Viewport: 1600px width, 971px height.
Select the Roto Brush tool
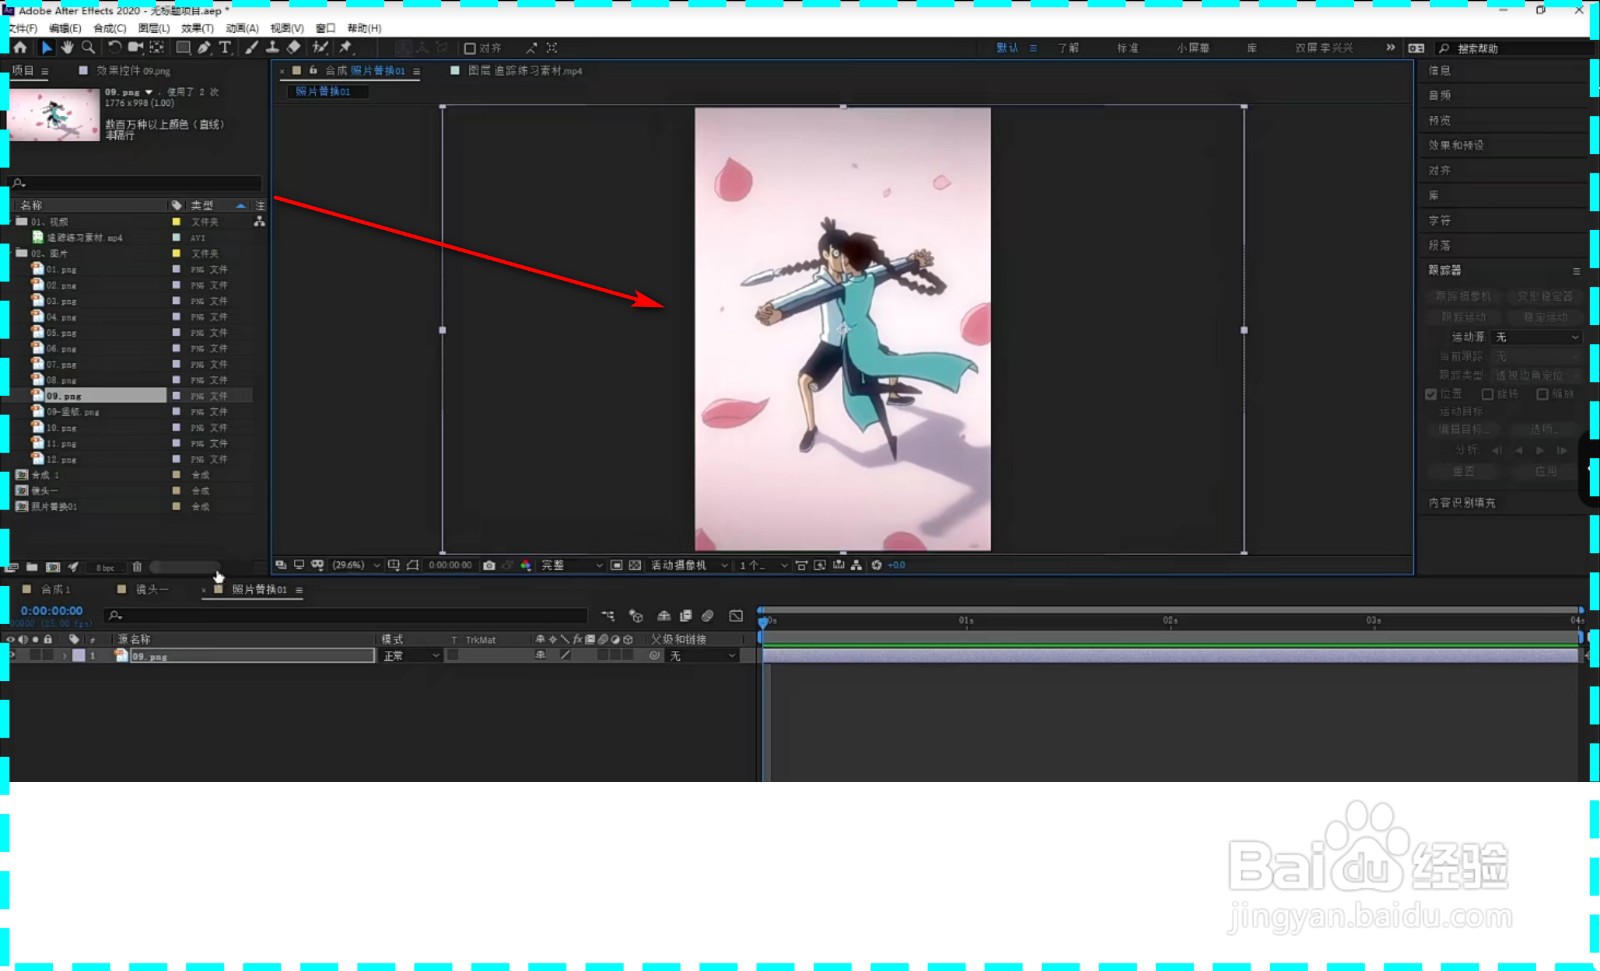click(x=320, y=47)
